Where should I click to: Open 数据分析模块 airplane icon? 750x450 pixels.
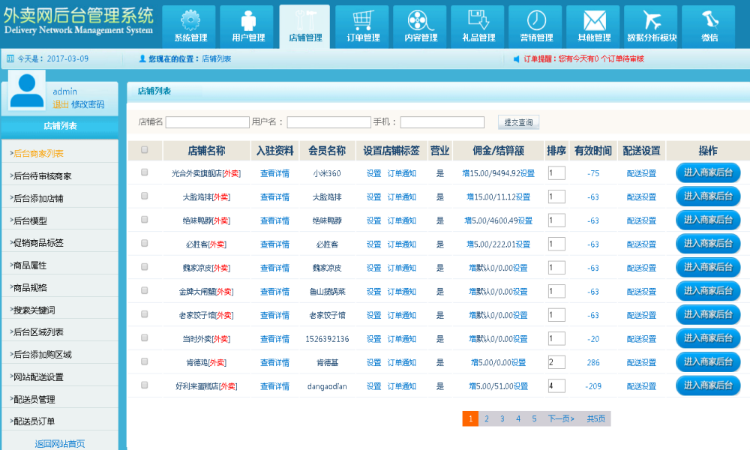tap(652, 22)
